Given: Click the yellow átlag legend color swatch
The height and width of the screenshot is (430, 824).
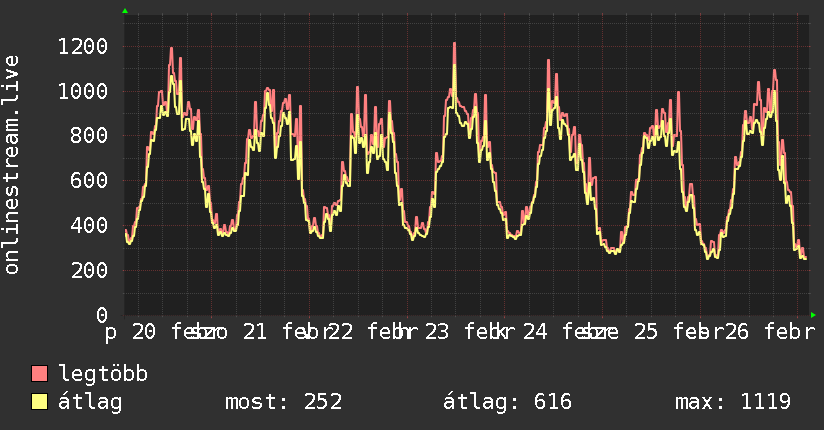Looking at the screenshot, I should [x=39, y=402].
